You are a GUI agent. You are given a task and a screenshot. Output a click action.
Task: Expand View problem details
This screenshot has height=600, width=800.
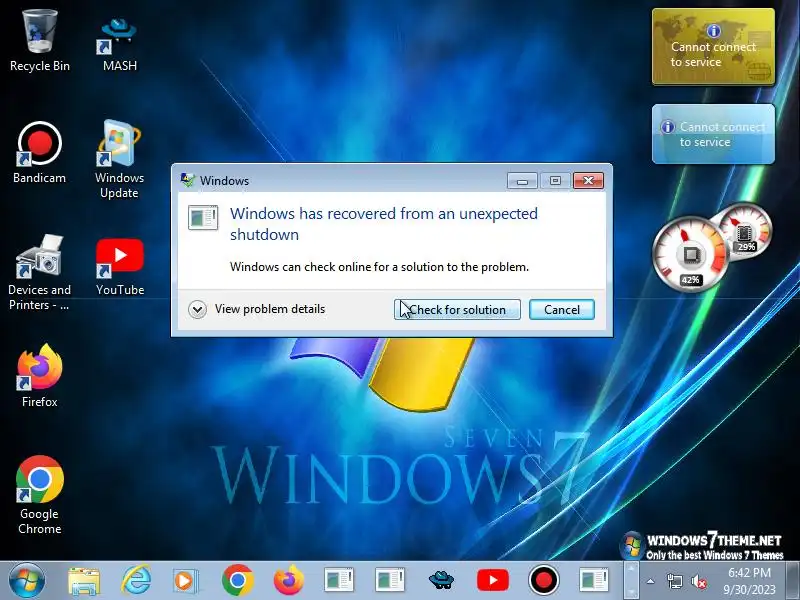tap(257, 309)
